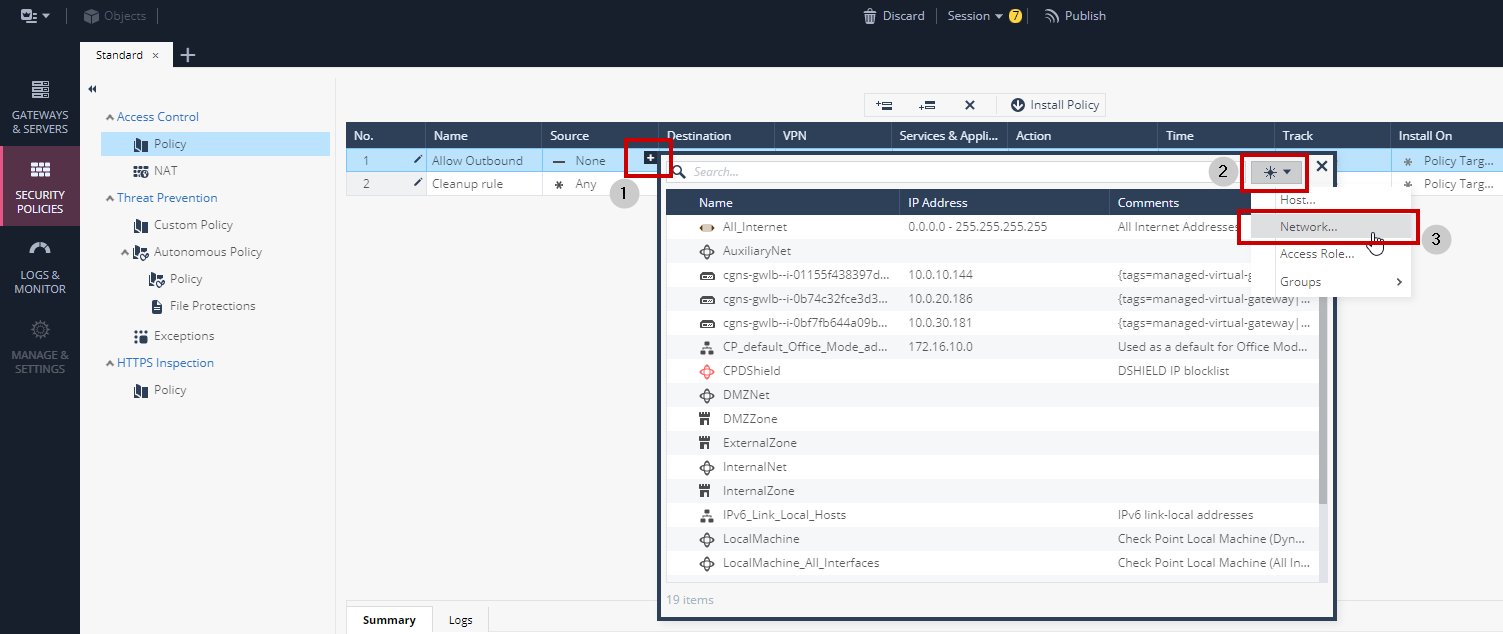This screenshot has height=634, width=1503.
Task: Add a rule above using the toolbar icon
Action: click(x=884, y=104)
